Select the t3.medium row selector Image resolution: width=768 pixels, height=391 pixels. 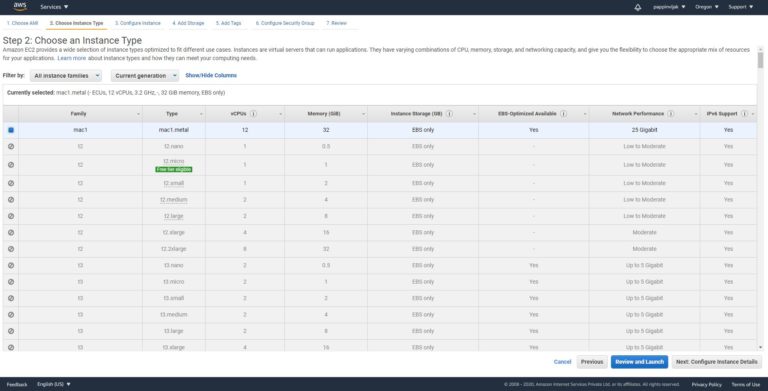[x=11, y=315]
